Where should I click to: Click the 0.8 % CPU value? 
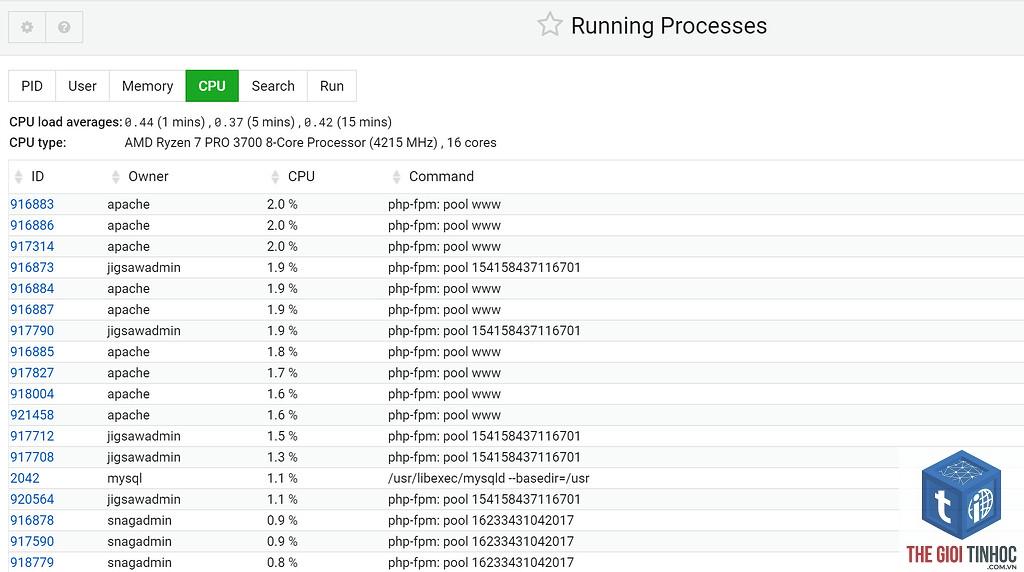point(282,562)
